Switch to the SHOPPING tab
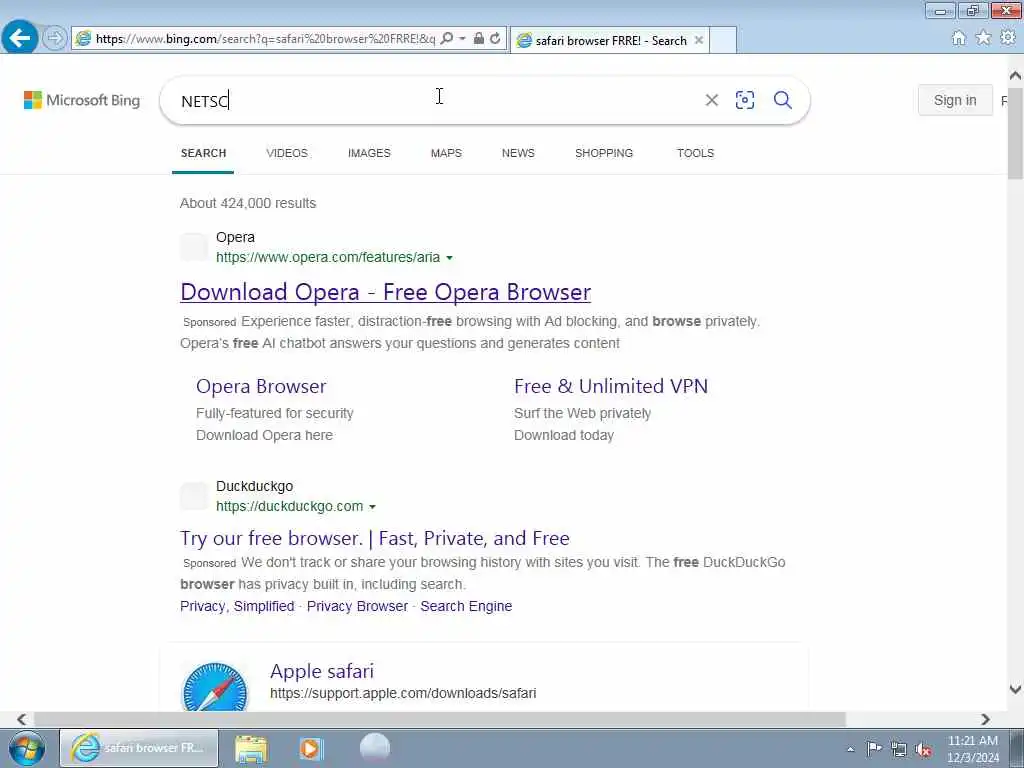1024x768 pixels. pos(603,153)
